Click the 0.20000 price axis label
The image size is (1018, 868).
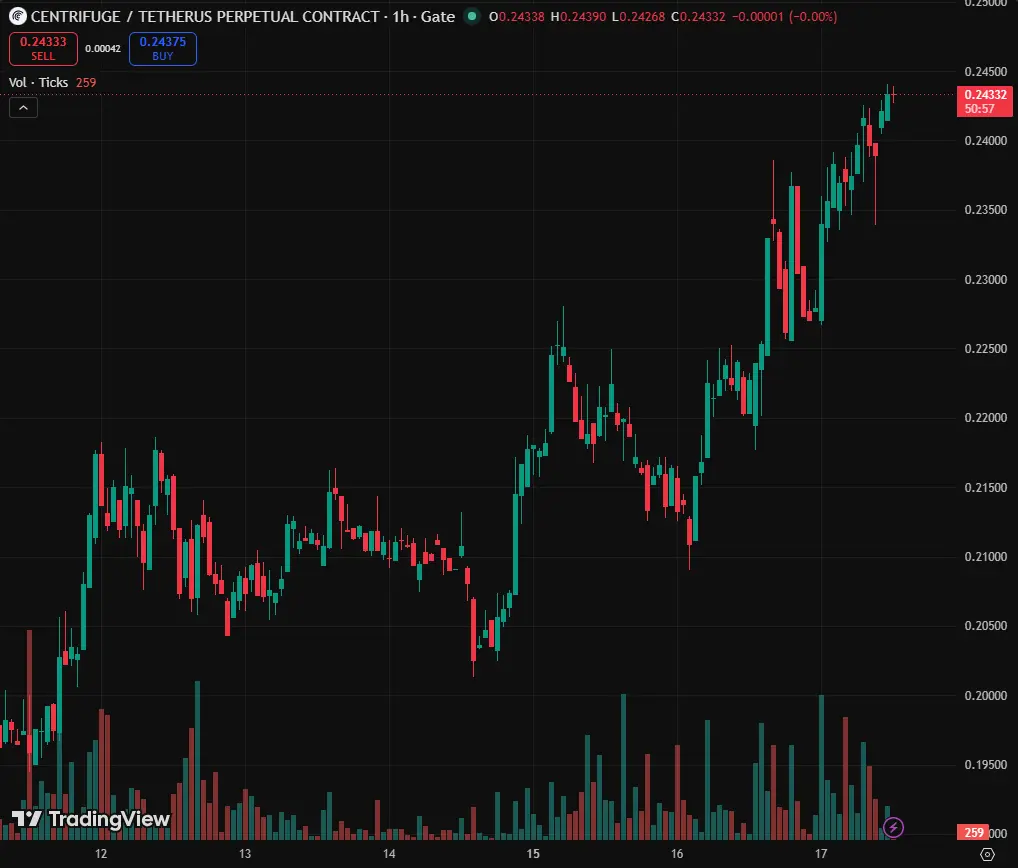click(986, 695)
